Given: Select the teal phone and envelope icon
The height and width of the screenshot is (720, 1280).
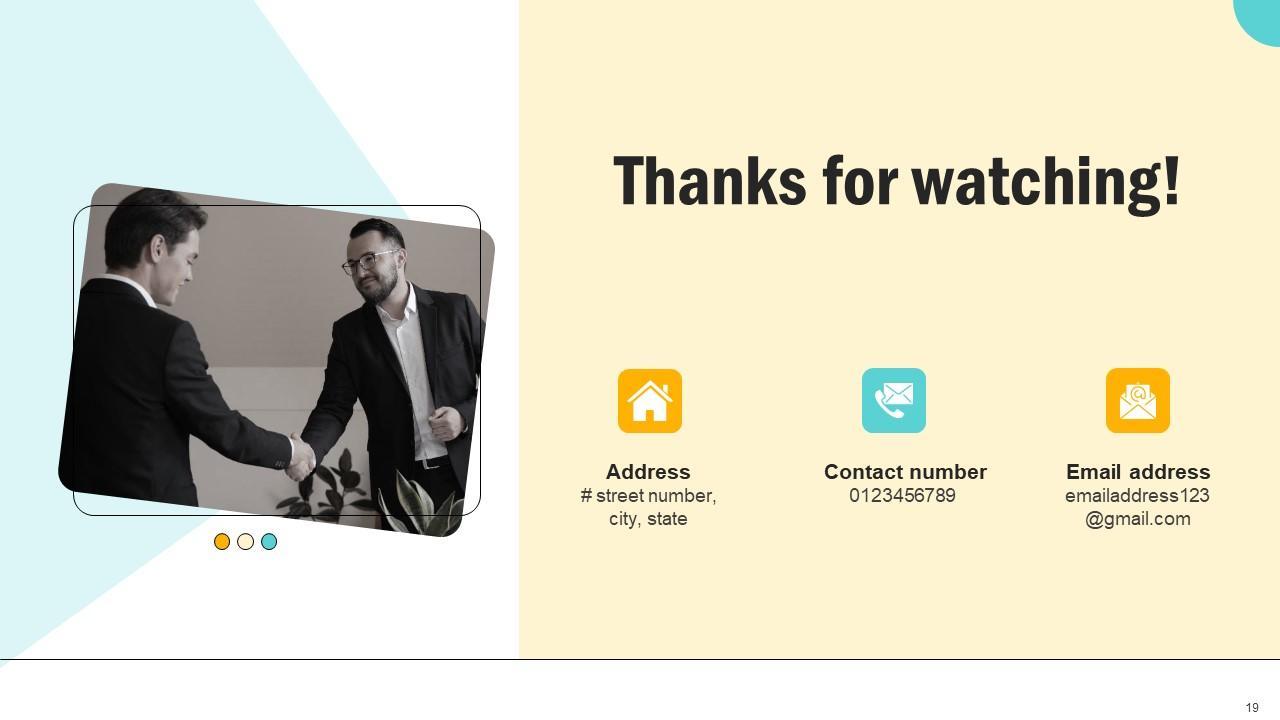Looking at the screenshot, I should coord(894,401).
